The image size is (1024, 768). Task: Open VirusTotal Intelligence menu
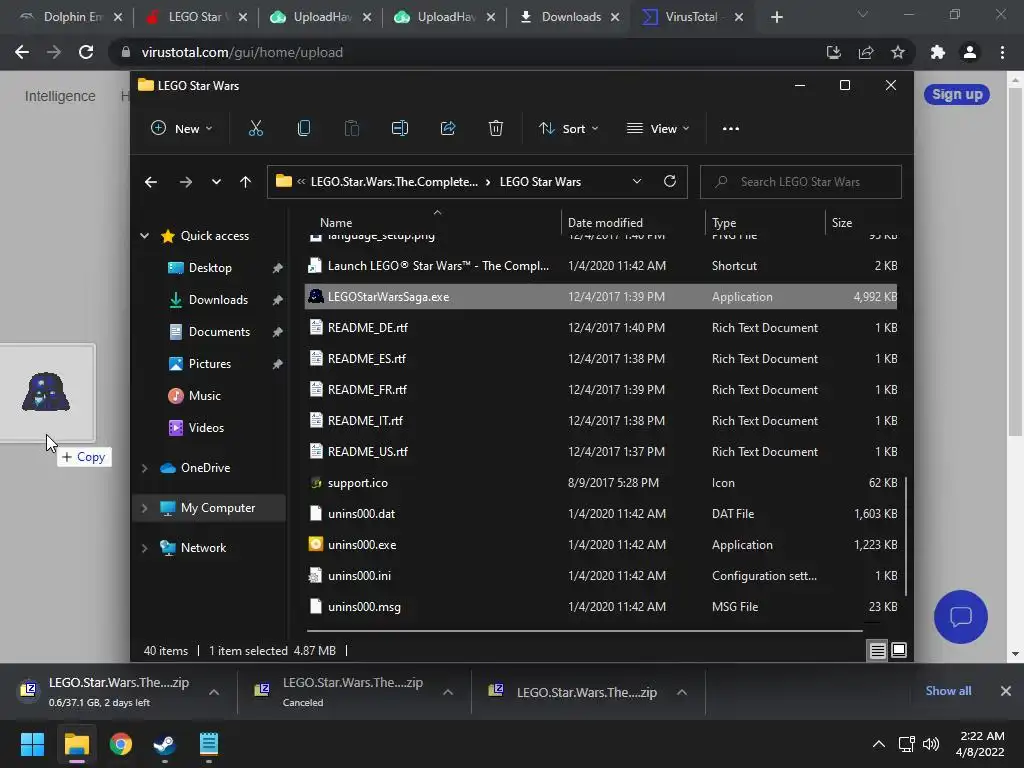(60, 96)
